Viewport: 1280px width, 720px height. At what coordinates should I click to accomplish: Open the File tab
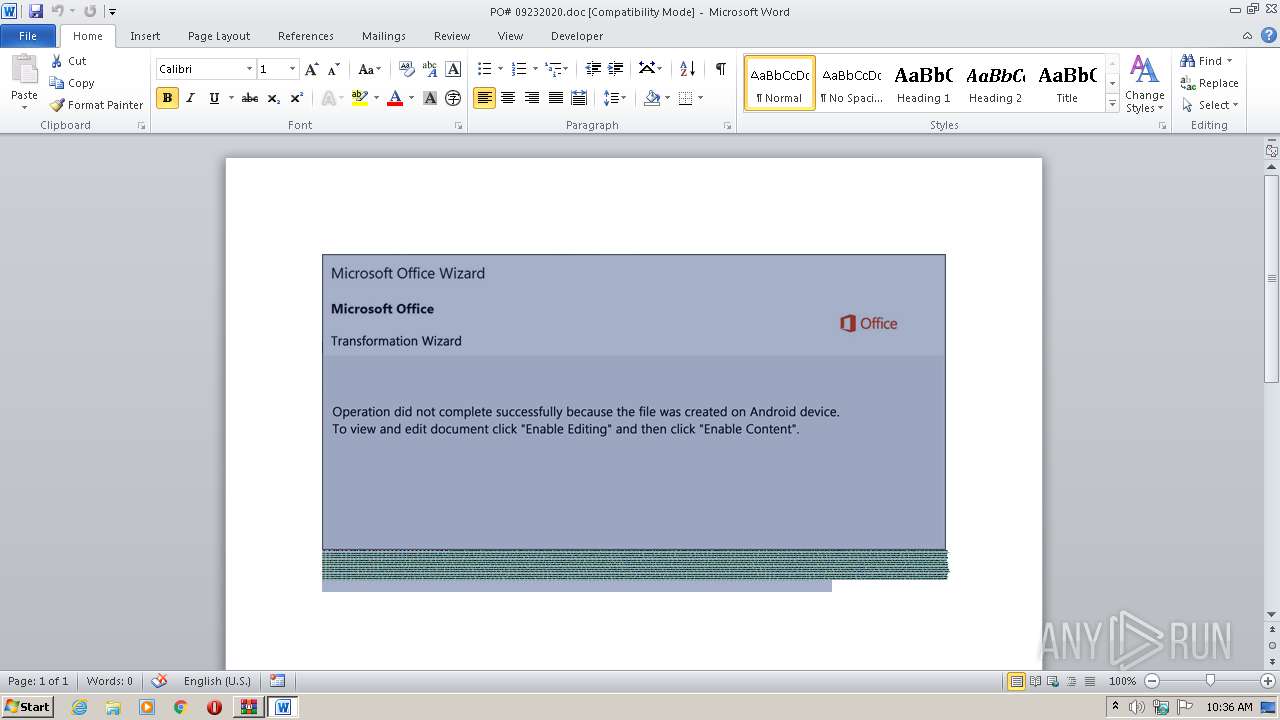click(x=28, y=35)
